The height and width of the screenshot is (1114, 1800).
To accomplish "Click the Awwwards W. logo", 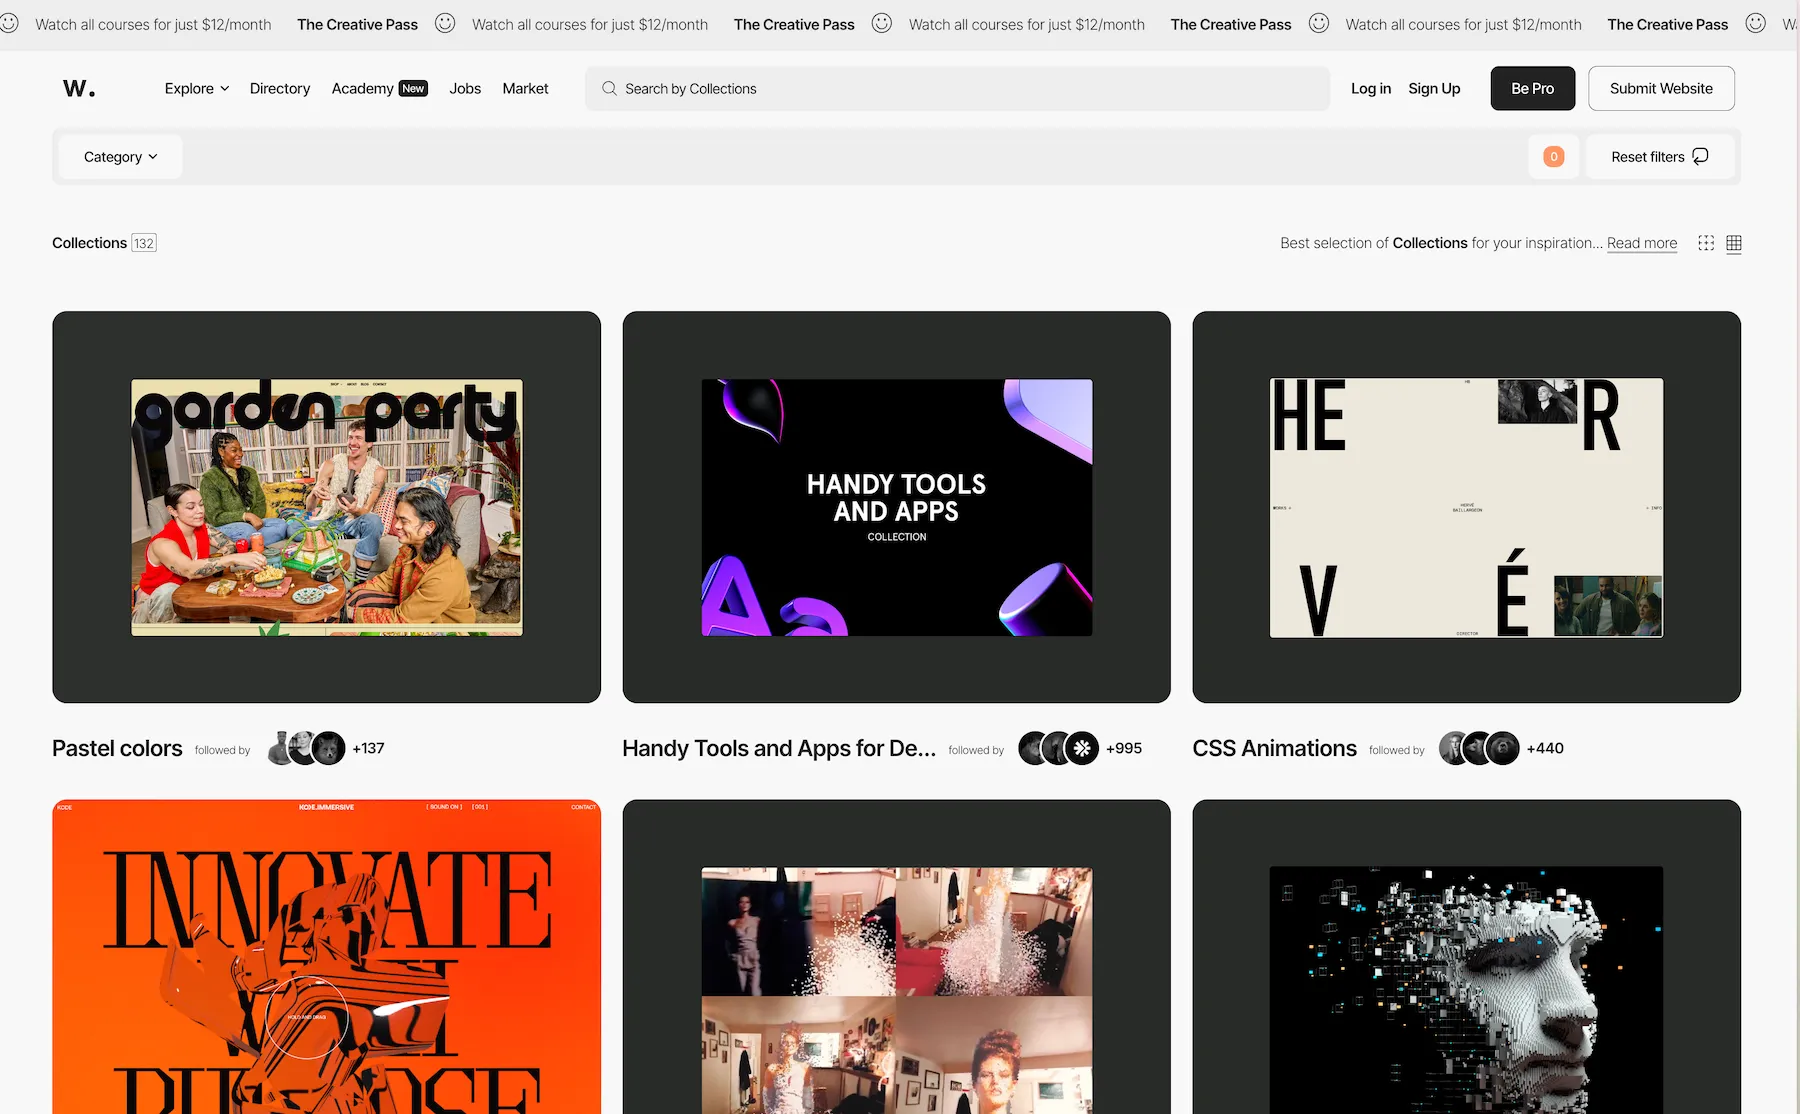I will (79, 89).
